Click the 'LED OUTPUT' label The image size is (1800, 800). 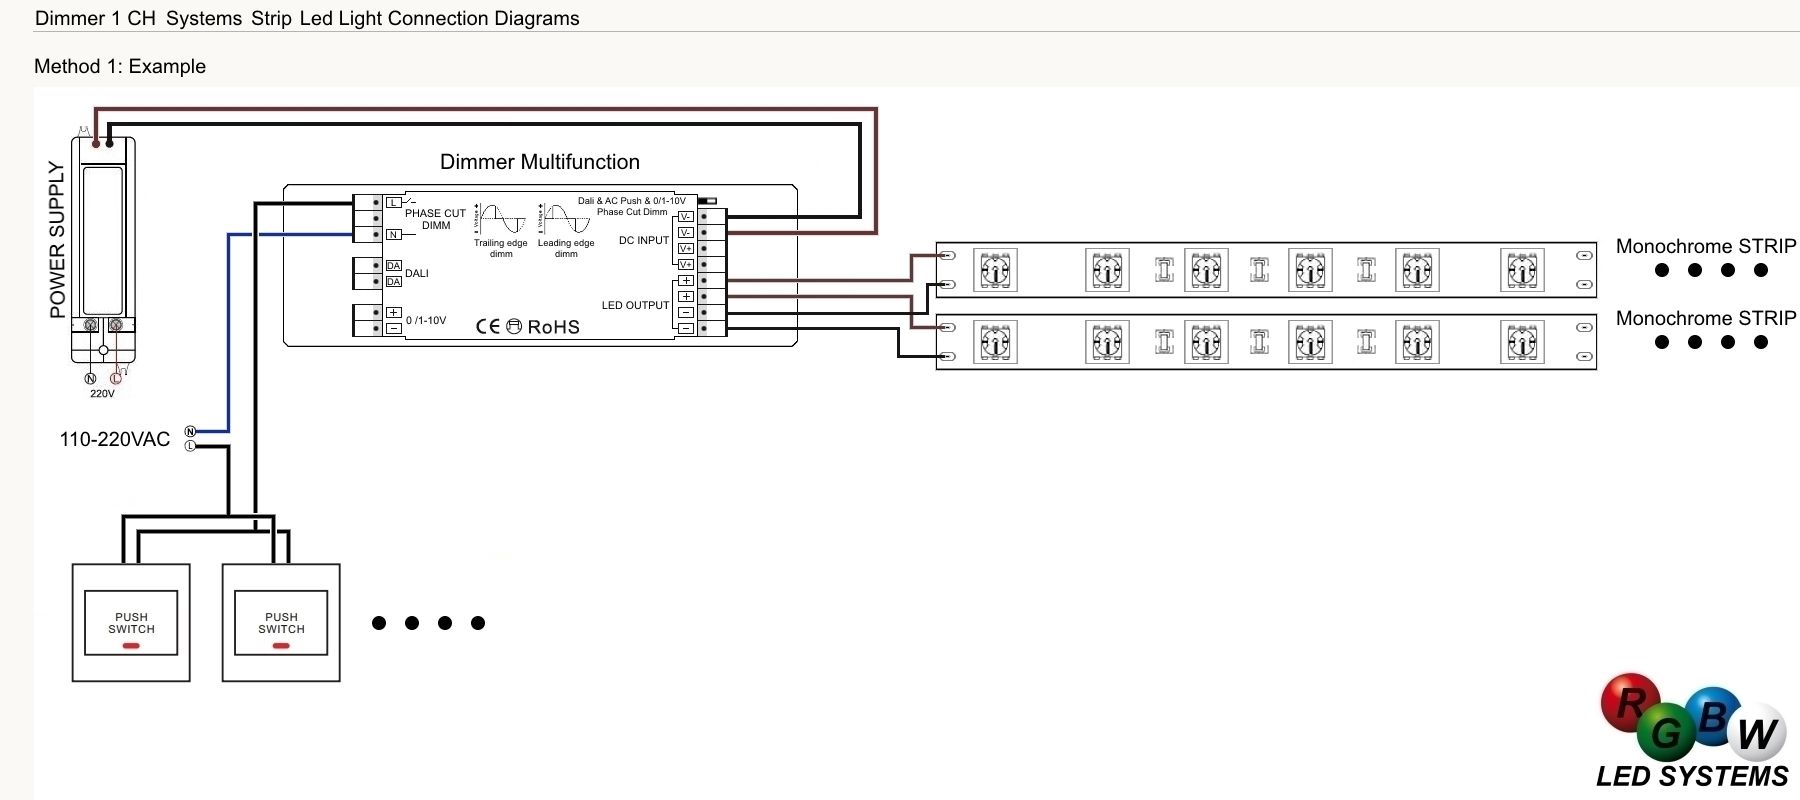pyautogui.click(x=635, y=305)
